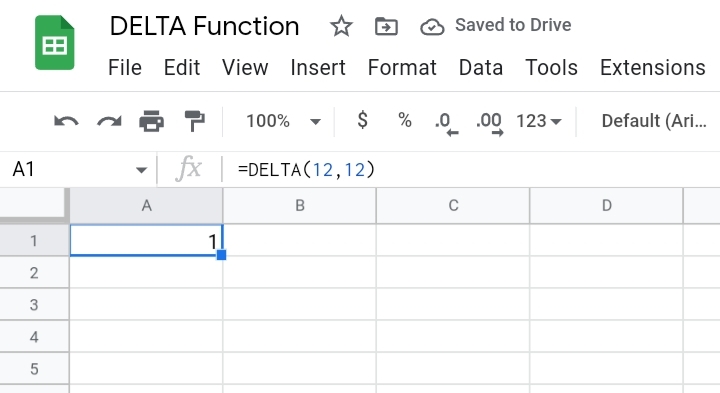720x393 pixels.
Task: Click the Redo icon
Action: click(x=109, y=121)
